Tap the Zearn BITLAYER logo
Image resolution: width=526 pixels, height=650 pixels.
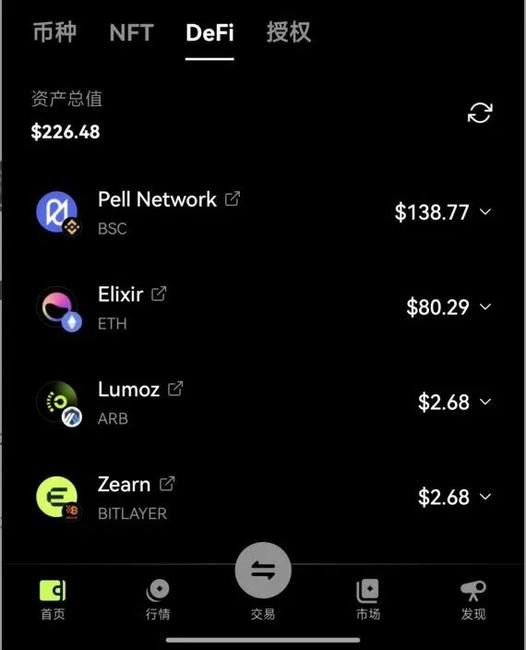tap(57, 497)
